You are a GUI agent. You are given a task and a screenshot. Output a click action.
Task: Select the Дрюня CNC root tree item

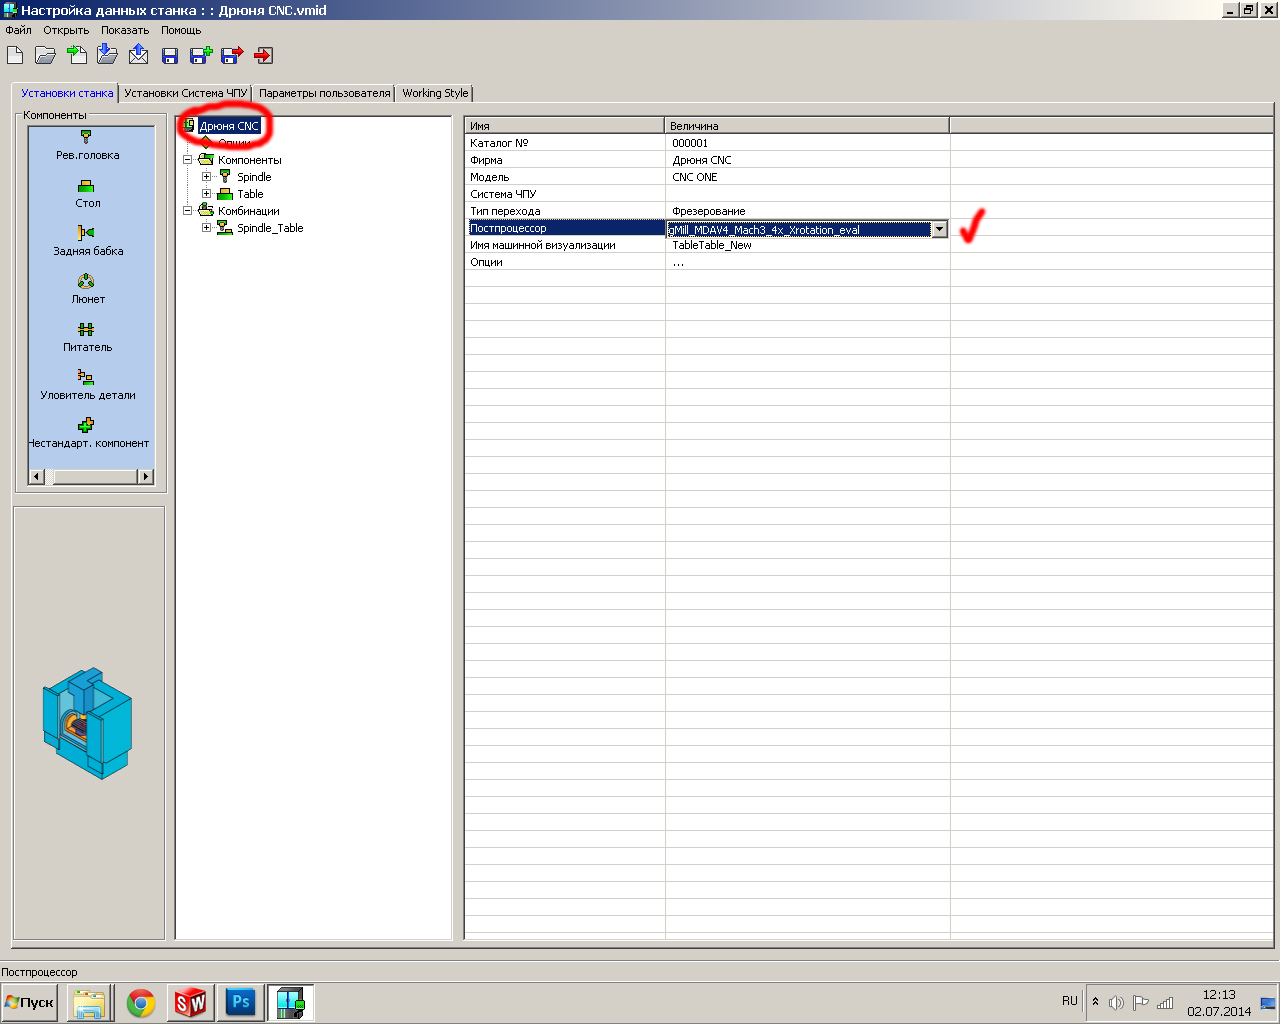pos(229,126)
